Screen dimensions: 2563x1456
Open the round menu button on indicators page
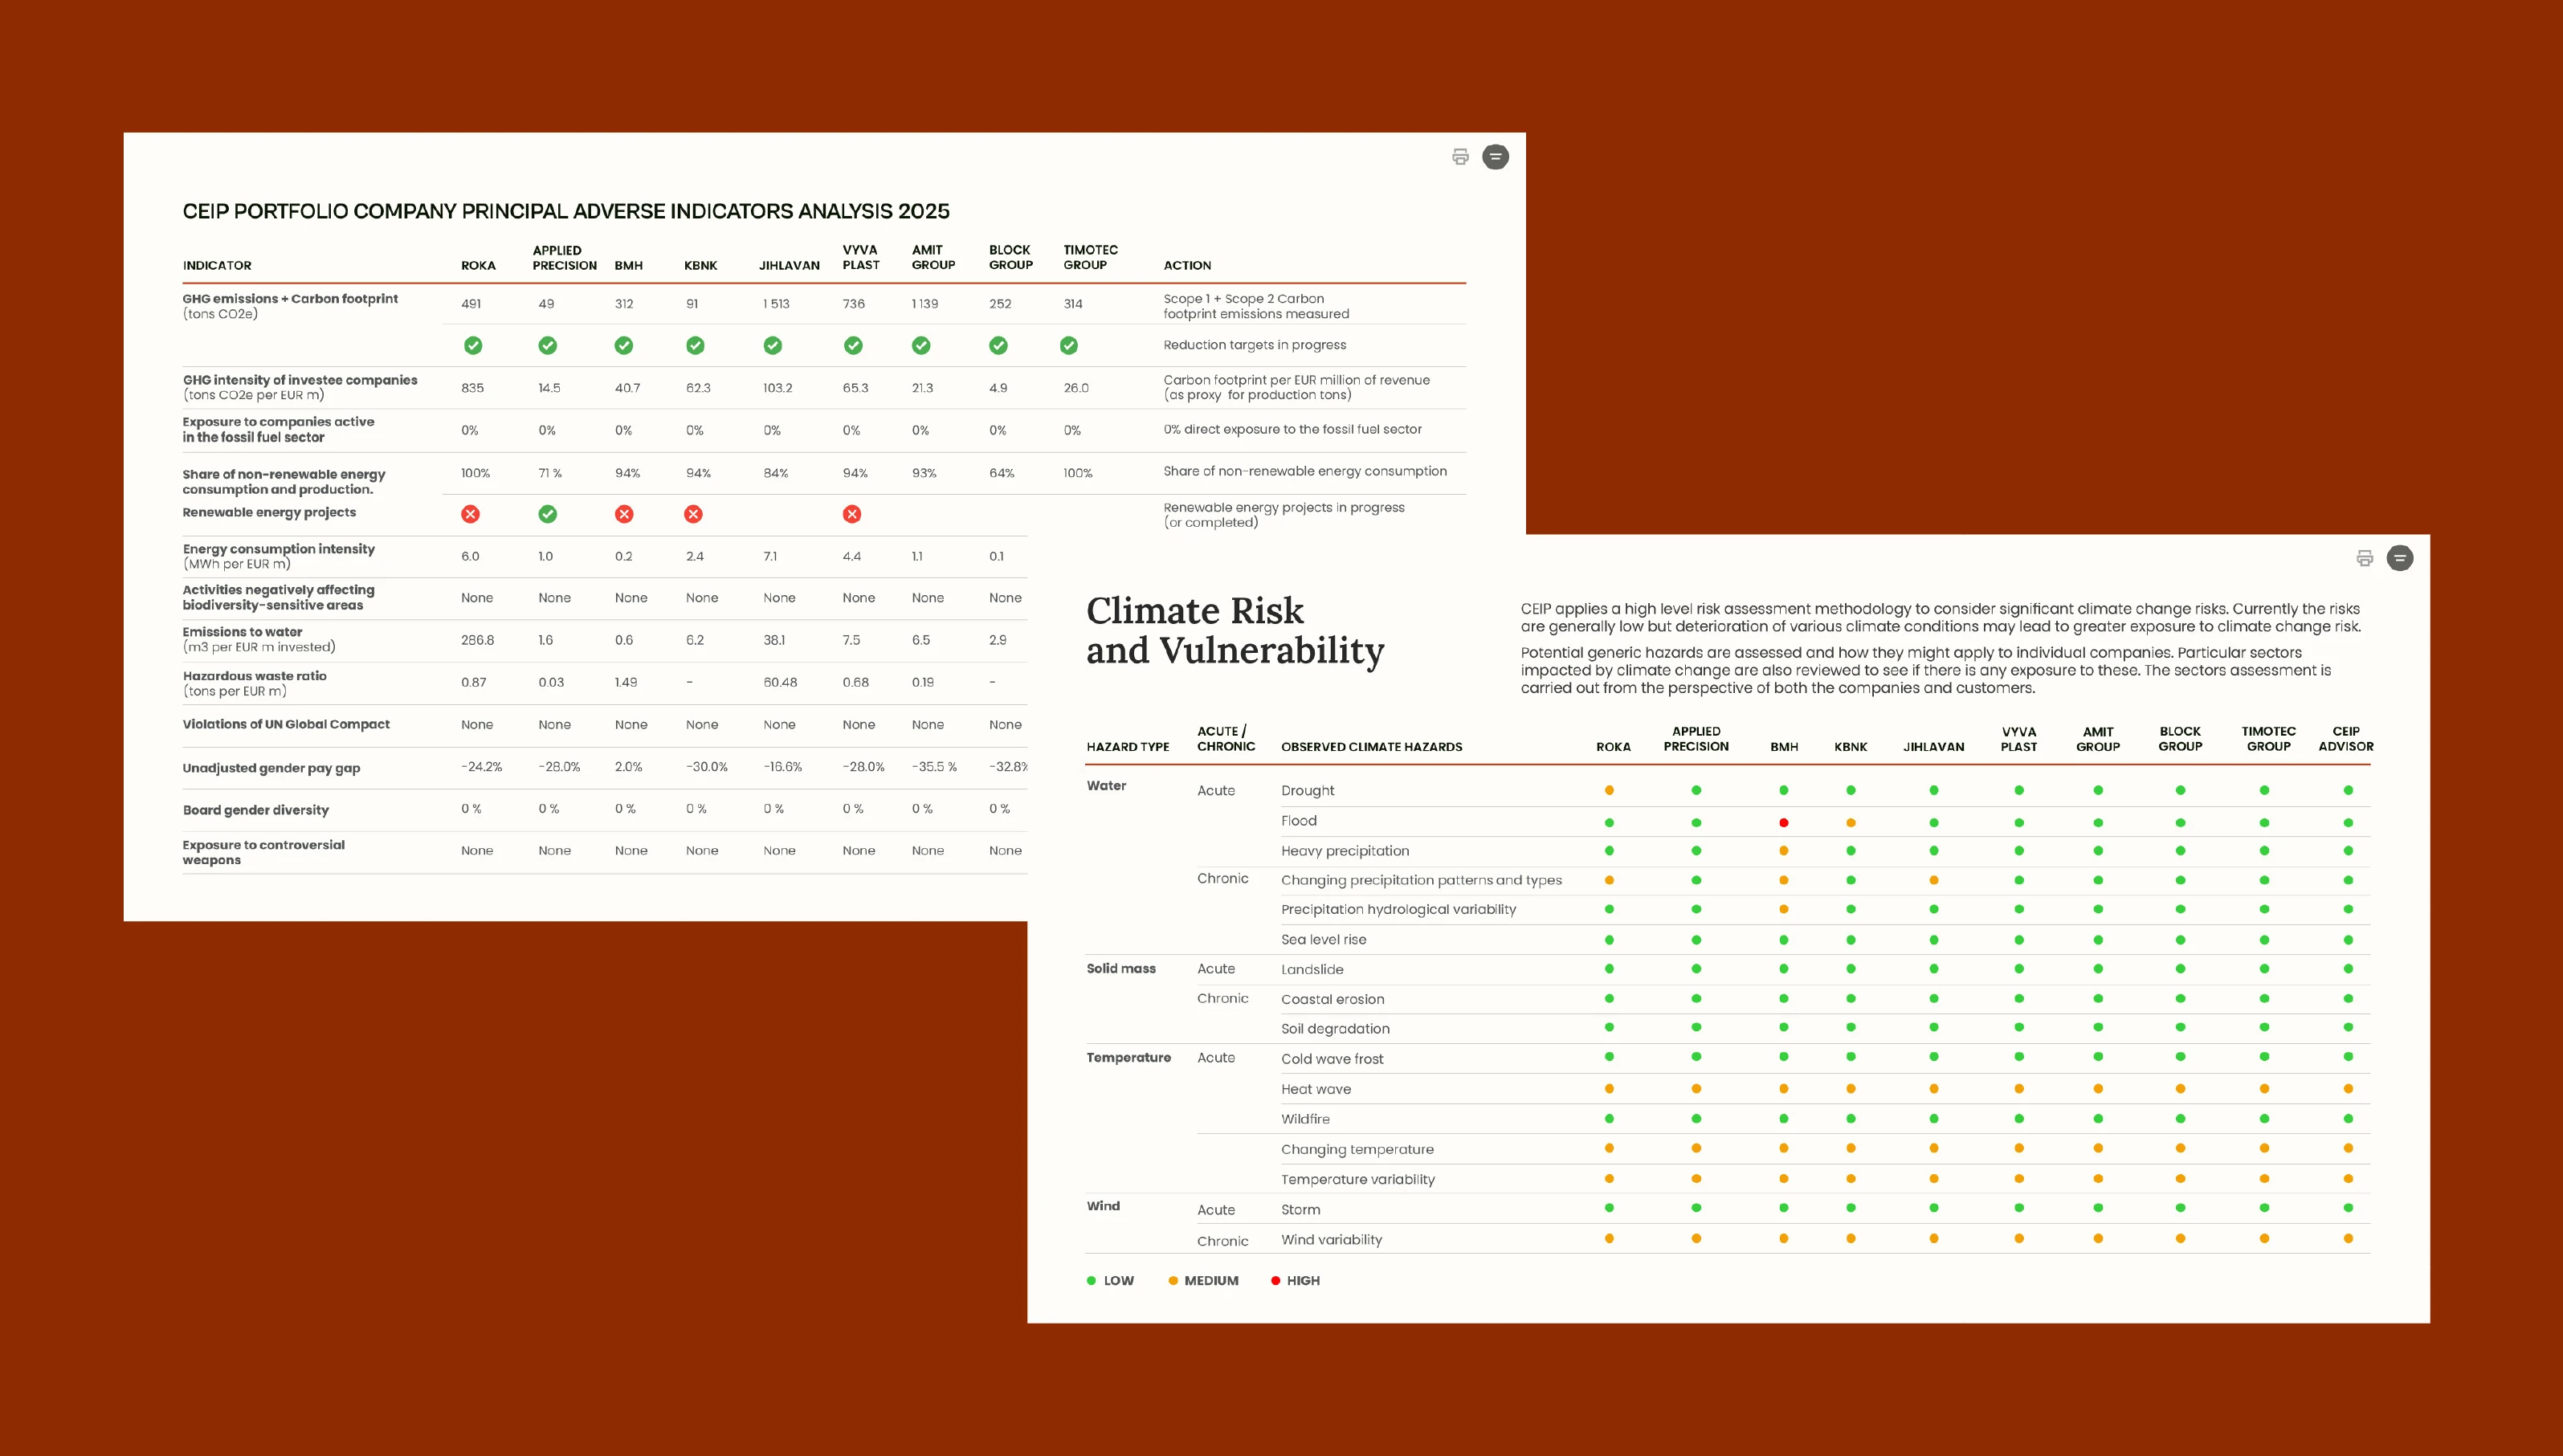click(x=1495, y=157)
